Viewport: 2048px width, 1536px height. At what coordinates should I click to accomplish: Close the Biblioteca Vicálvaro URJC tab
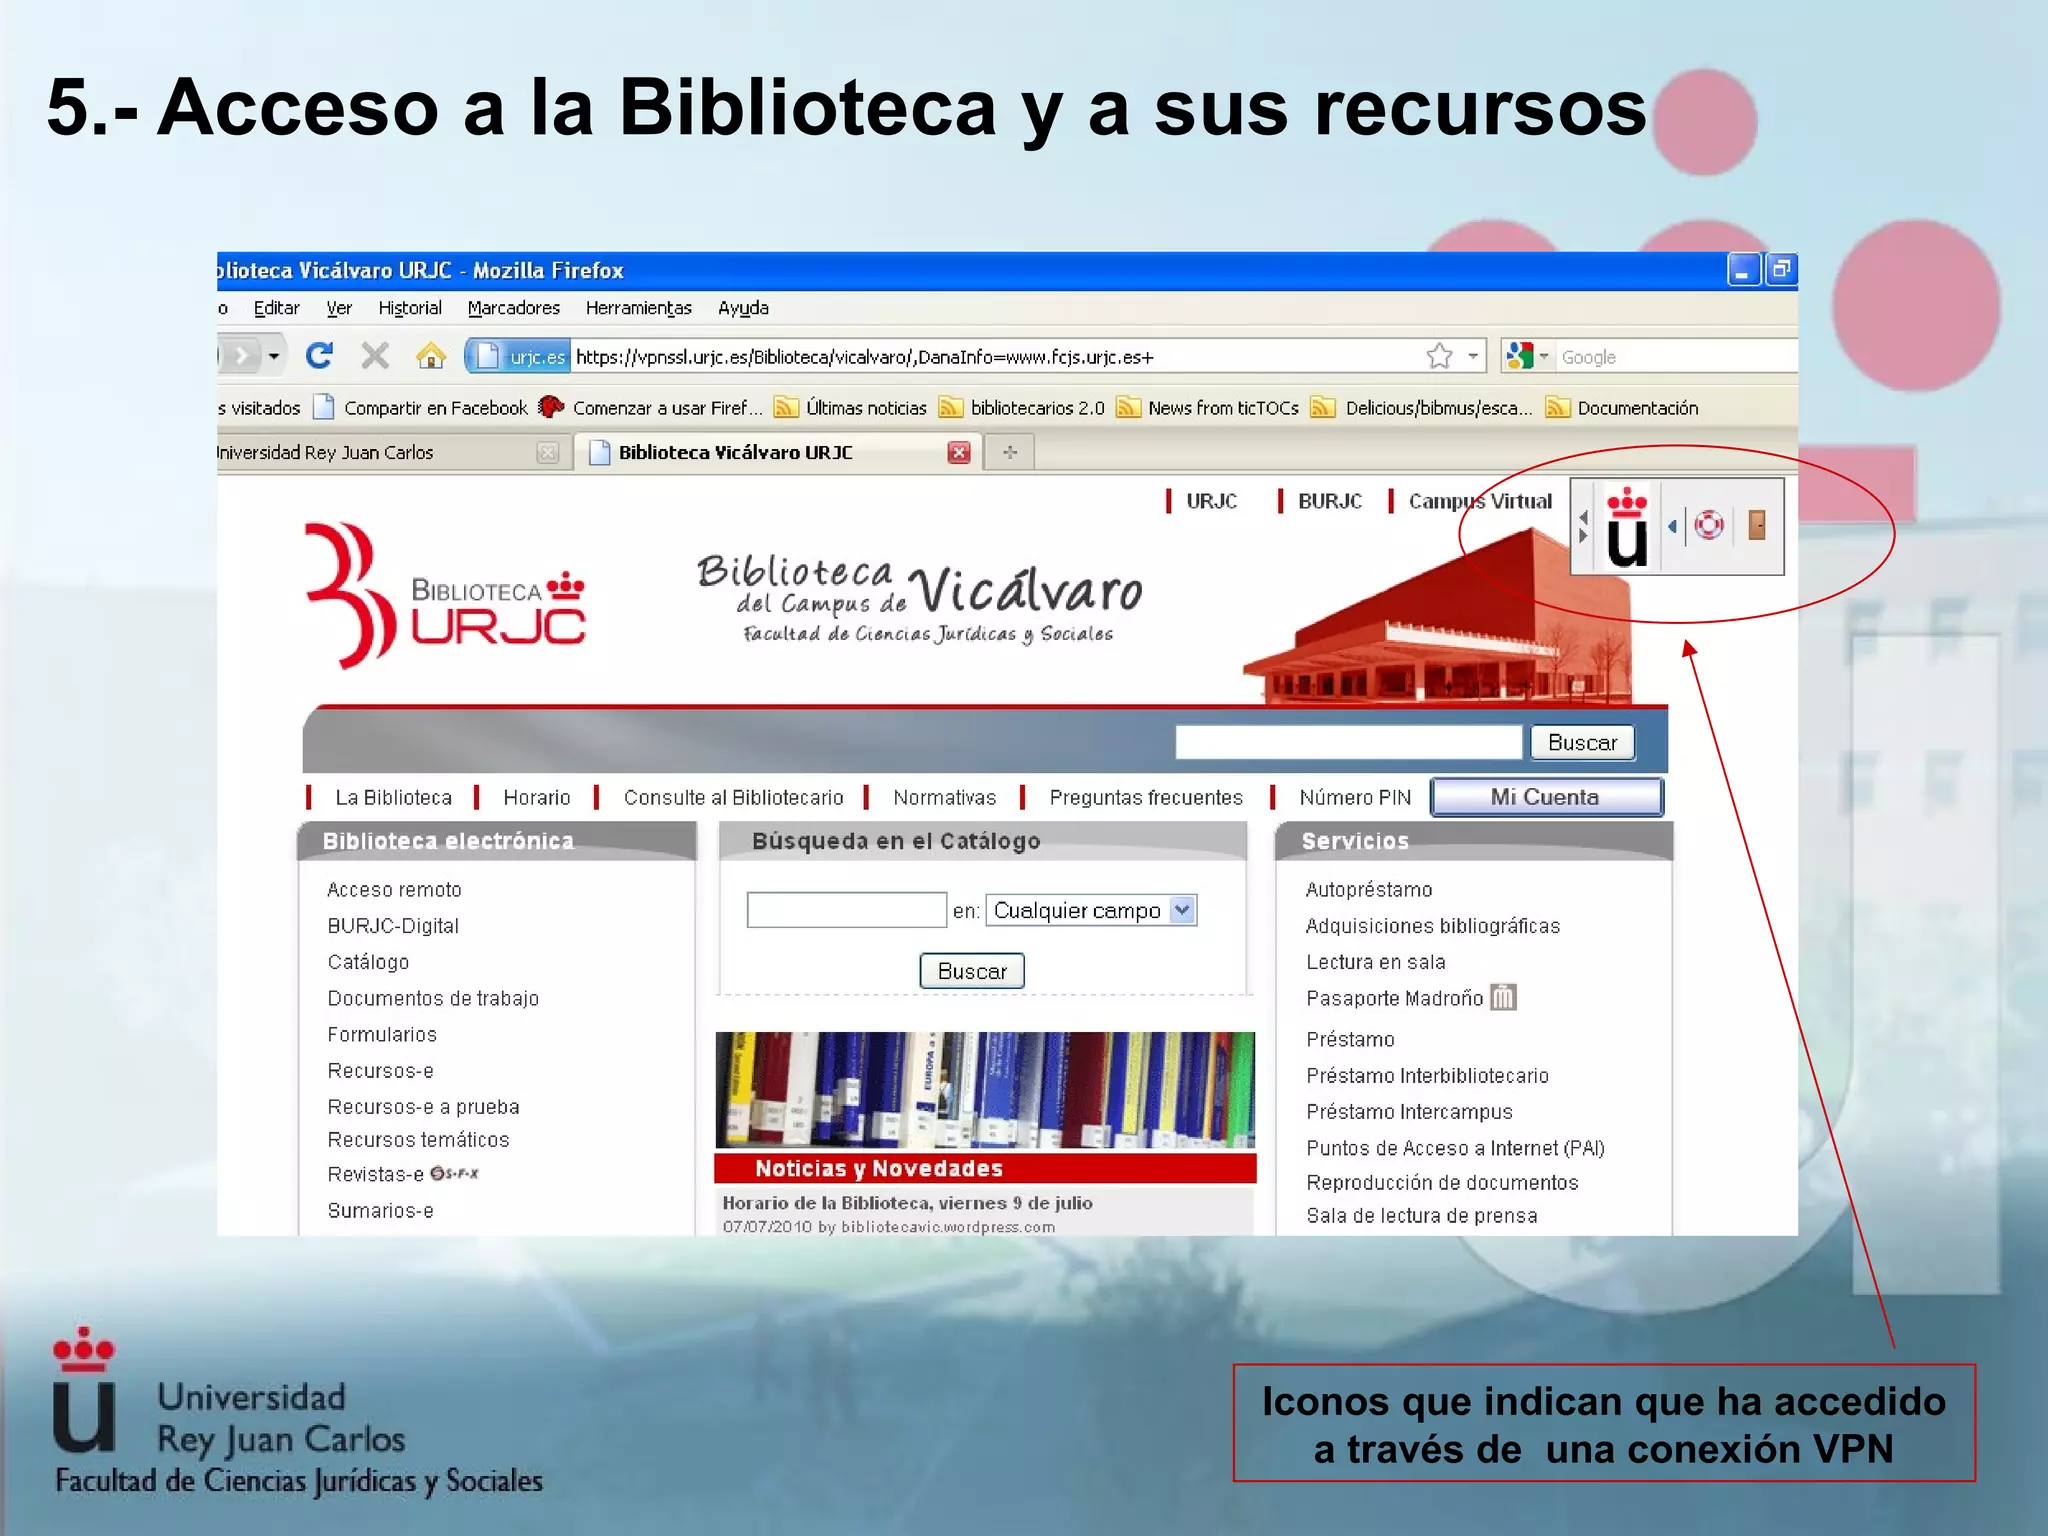(x=959, y=453)
